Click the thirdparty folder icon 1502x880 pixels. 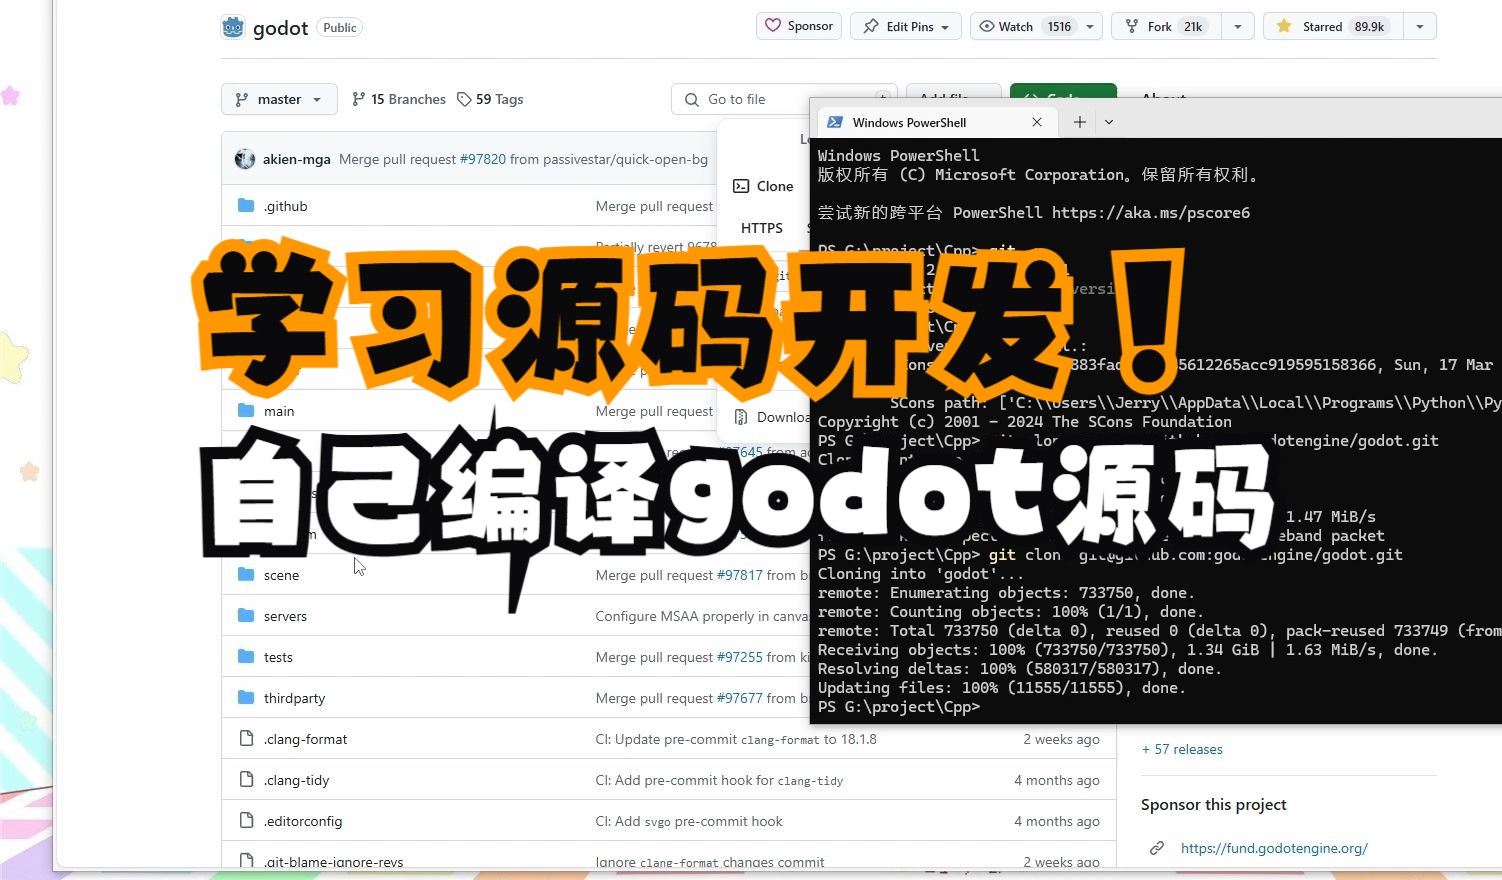246,697
